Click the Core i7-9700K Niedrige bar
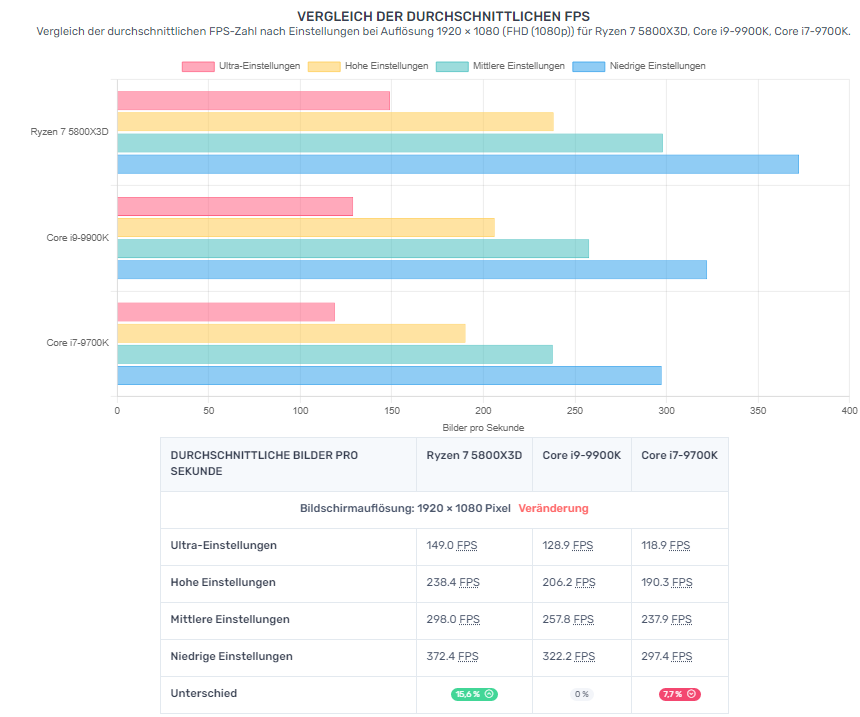The width and height of the screenshot is (860, 717). pos(389,375)
